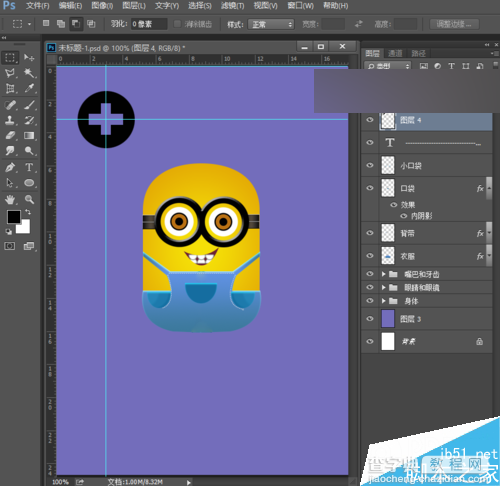Select the Eyedropper tool
Screen dimensions: 500x486
[29, 88]
